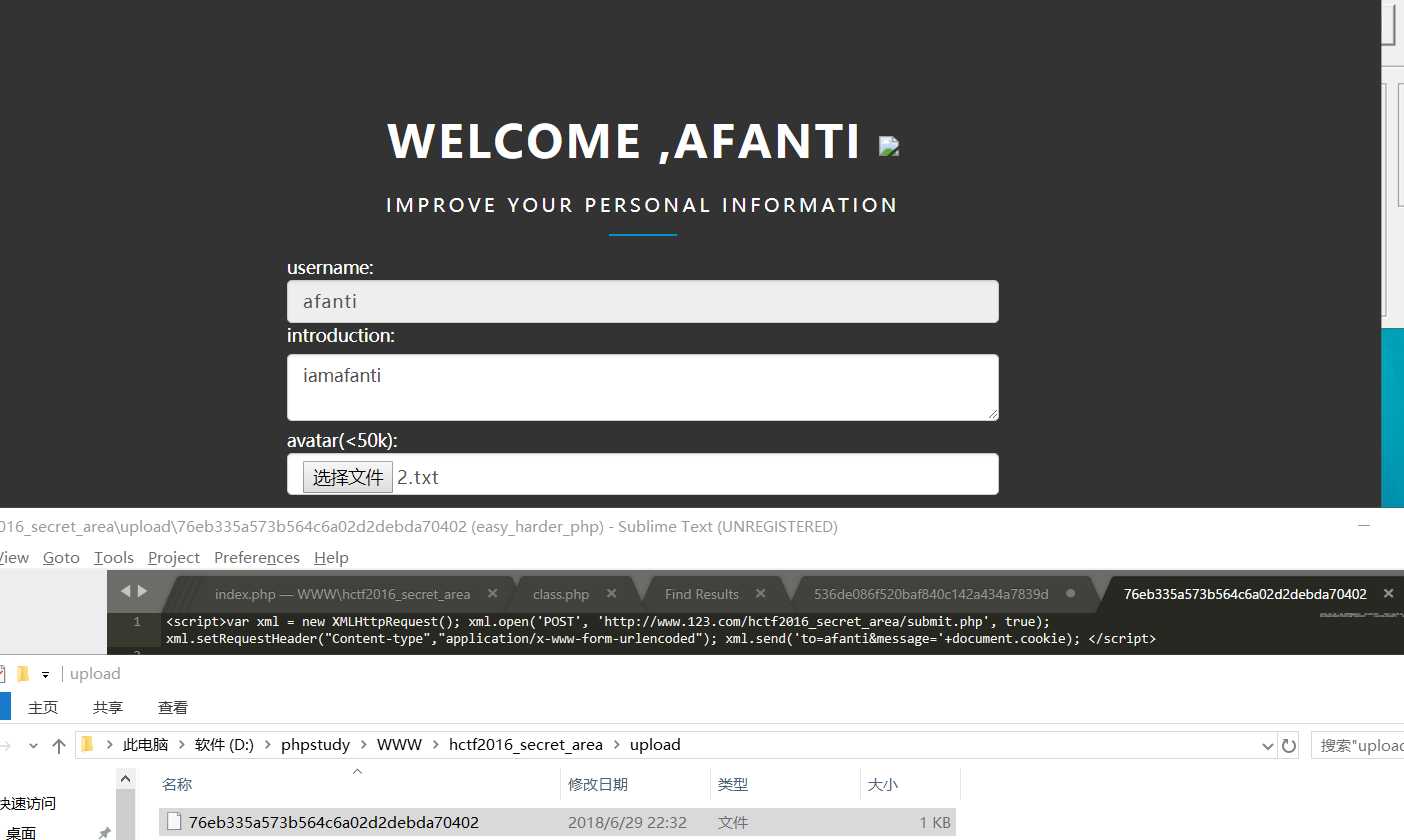
Task: Click the 2018/6/29 22:32 date cell
Action: (x=627, y=822)
